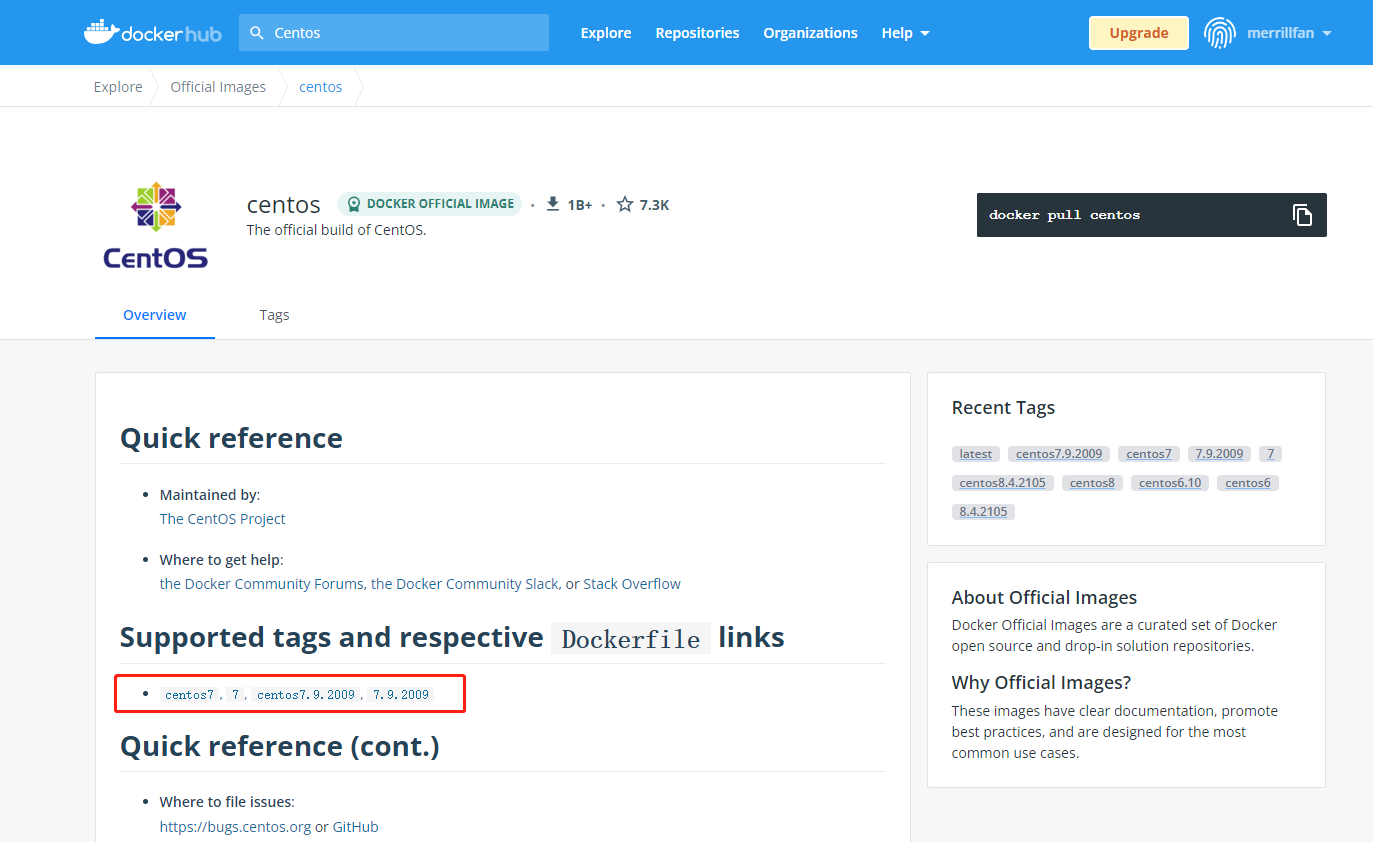Viewport: 1373px width, 842px height.
Task: Click the star rating icon
Action: (x=625, y=204)
